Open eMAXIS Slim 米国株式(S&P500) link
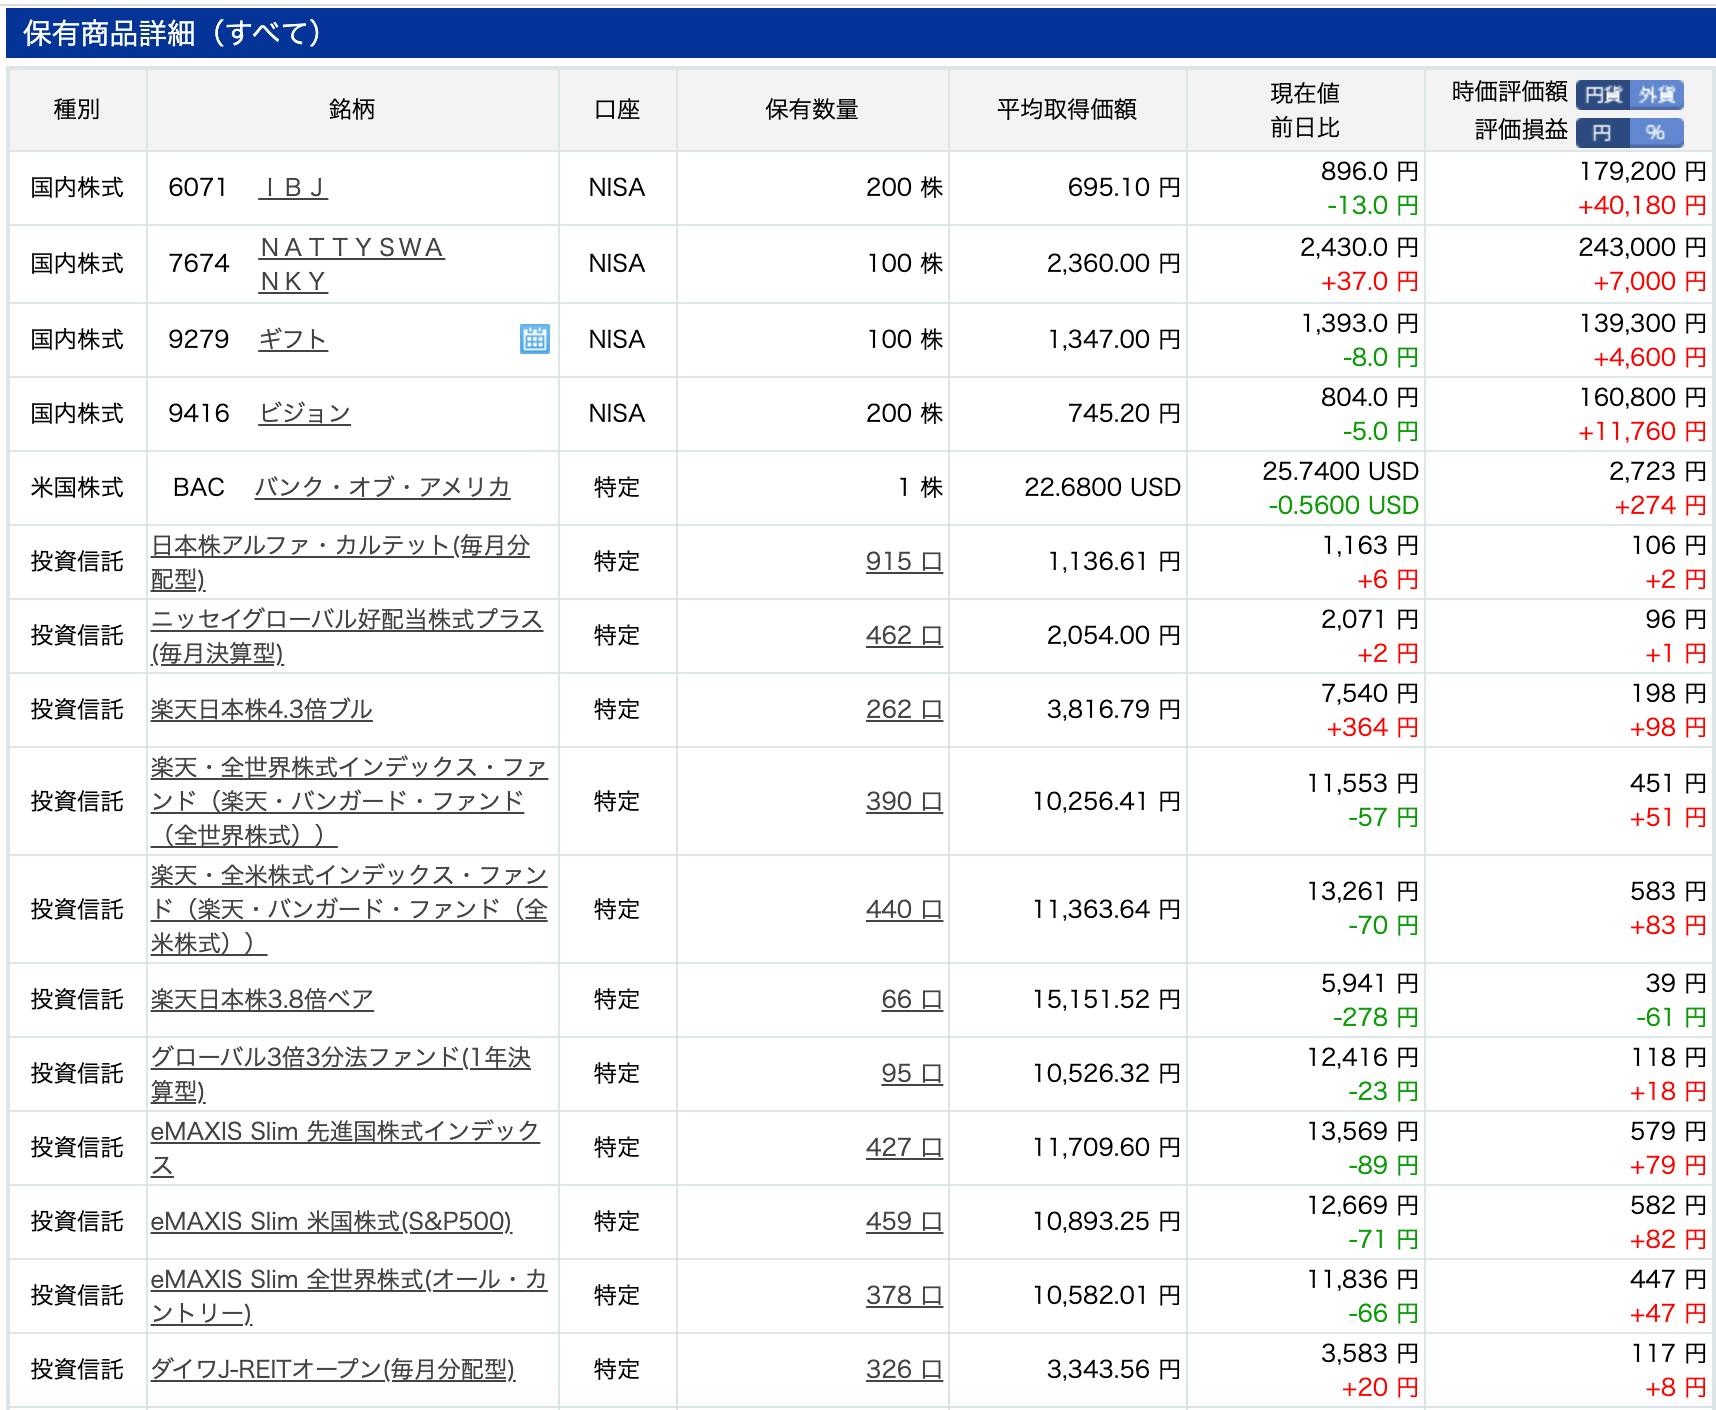 (330, 1221)
